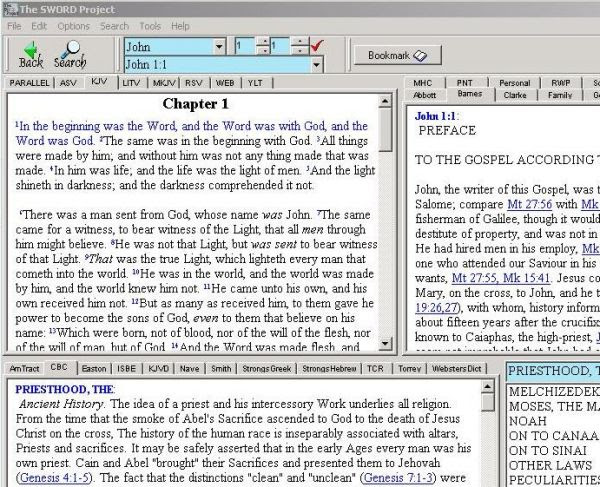Open the Abbott commentary tab
The width and height of the screenshot is (600, 487).
click(424, 95)
